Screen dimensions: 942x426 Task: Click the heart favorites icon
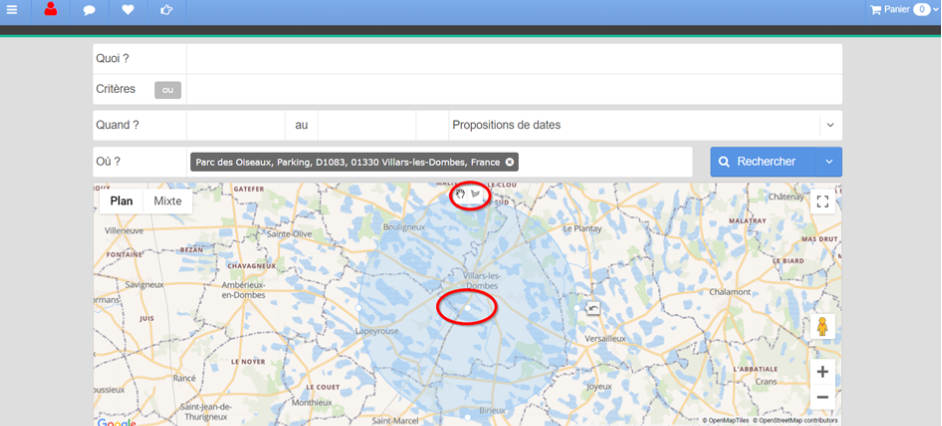tap(128, 10)
